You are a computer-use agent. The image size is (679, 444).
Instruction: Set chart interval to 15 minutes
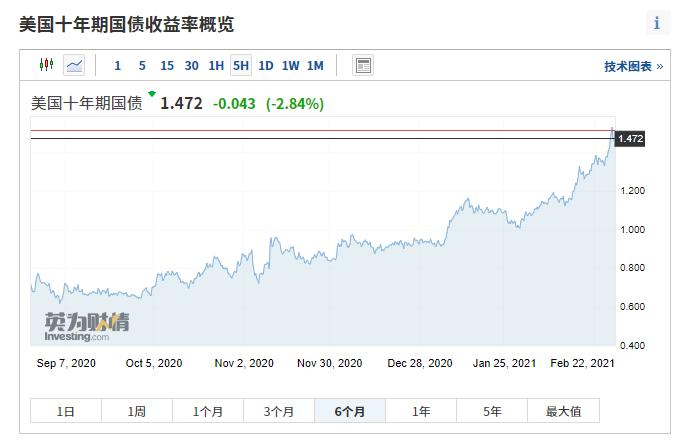pyautogui.click(x=167, y=66)
